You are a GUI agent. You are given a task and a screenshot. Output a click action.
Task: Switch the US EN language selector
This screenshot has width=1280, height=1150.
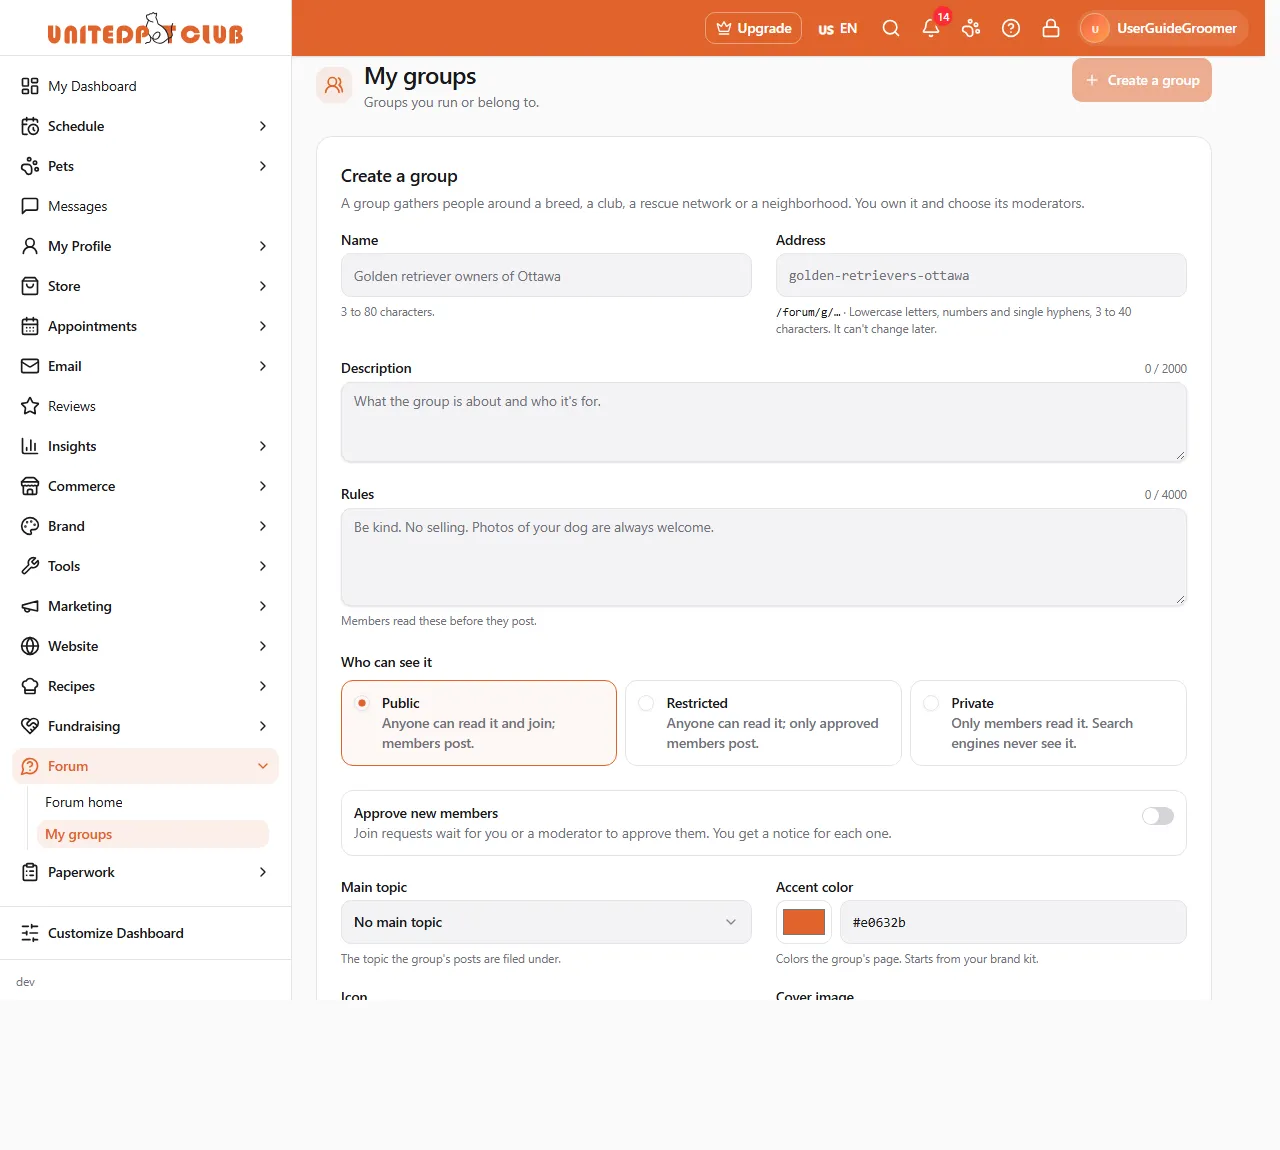pyautogui.click(x=838, y=28)
